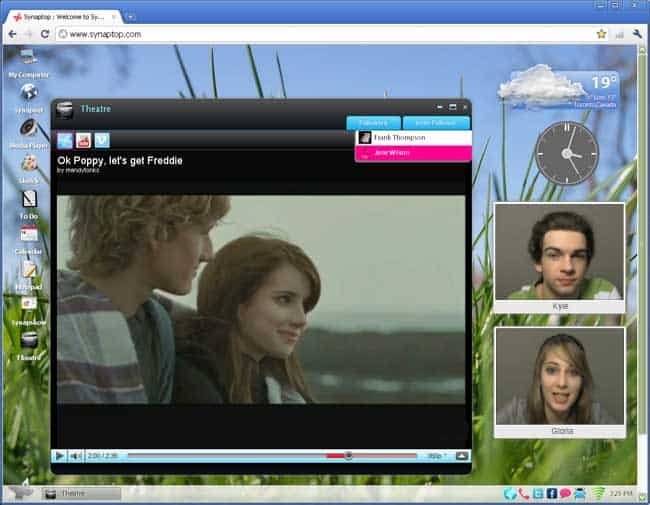Click the red phone tray icon

pos(524,493)
